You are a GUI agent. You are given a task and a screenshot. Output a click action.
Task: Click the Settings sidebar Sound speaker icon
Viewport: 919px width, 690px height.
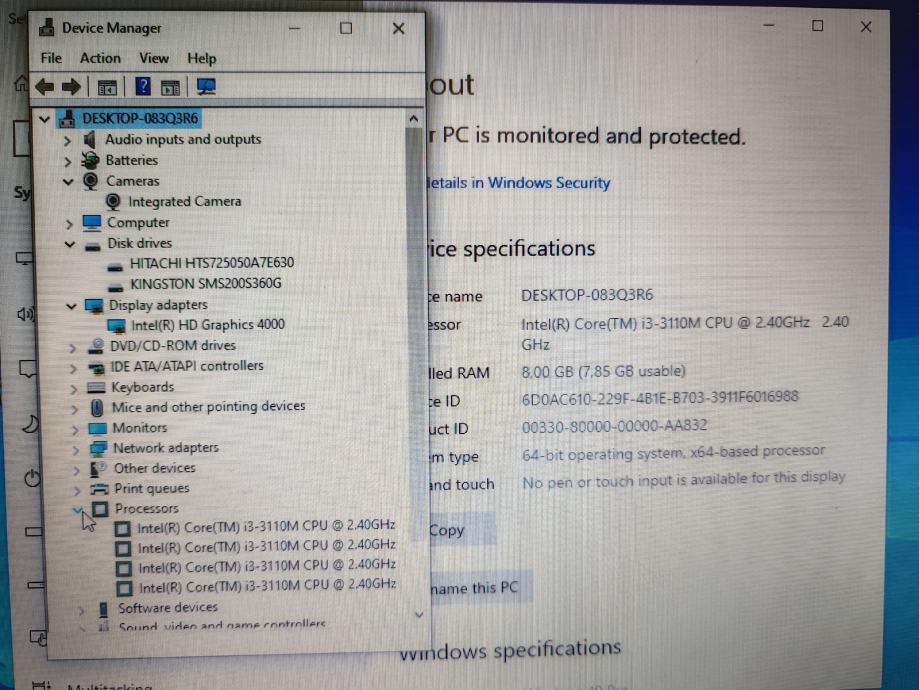pyautogui.click(x=25, y=314)
